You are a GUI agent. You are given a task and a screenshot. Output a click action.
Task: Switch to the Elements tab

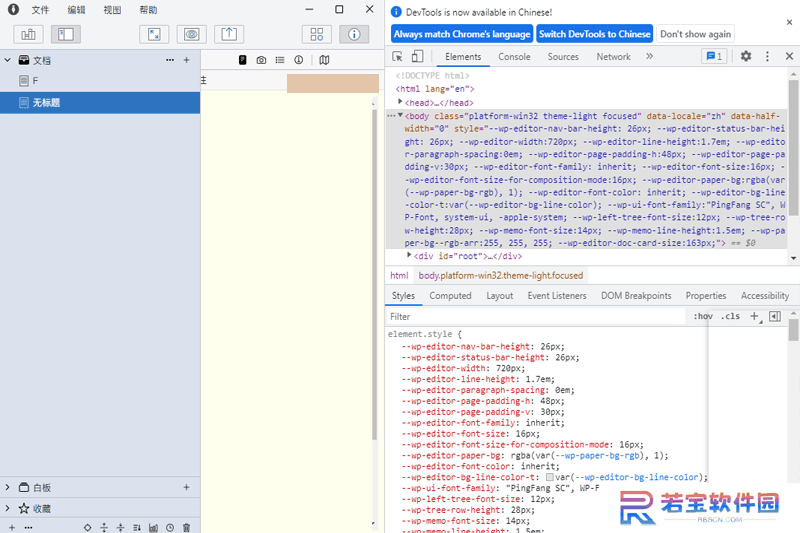click(463, 57)
